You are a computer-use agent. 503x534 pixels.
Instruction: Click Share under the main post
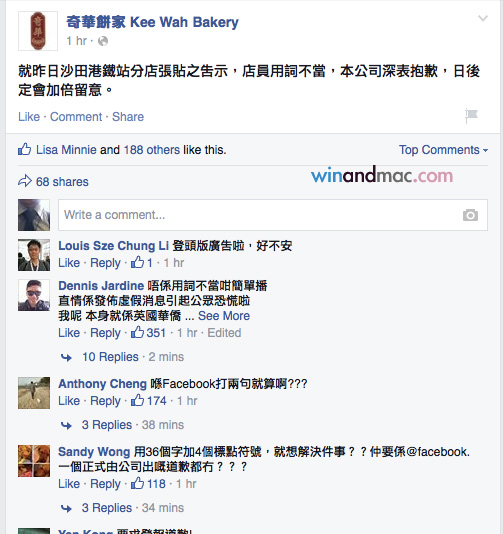(x=128, y=117)
